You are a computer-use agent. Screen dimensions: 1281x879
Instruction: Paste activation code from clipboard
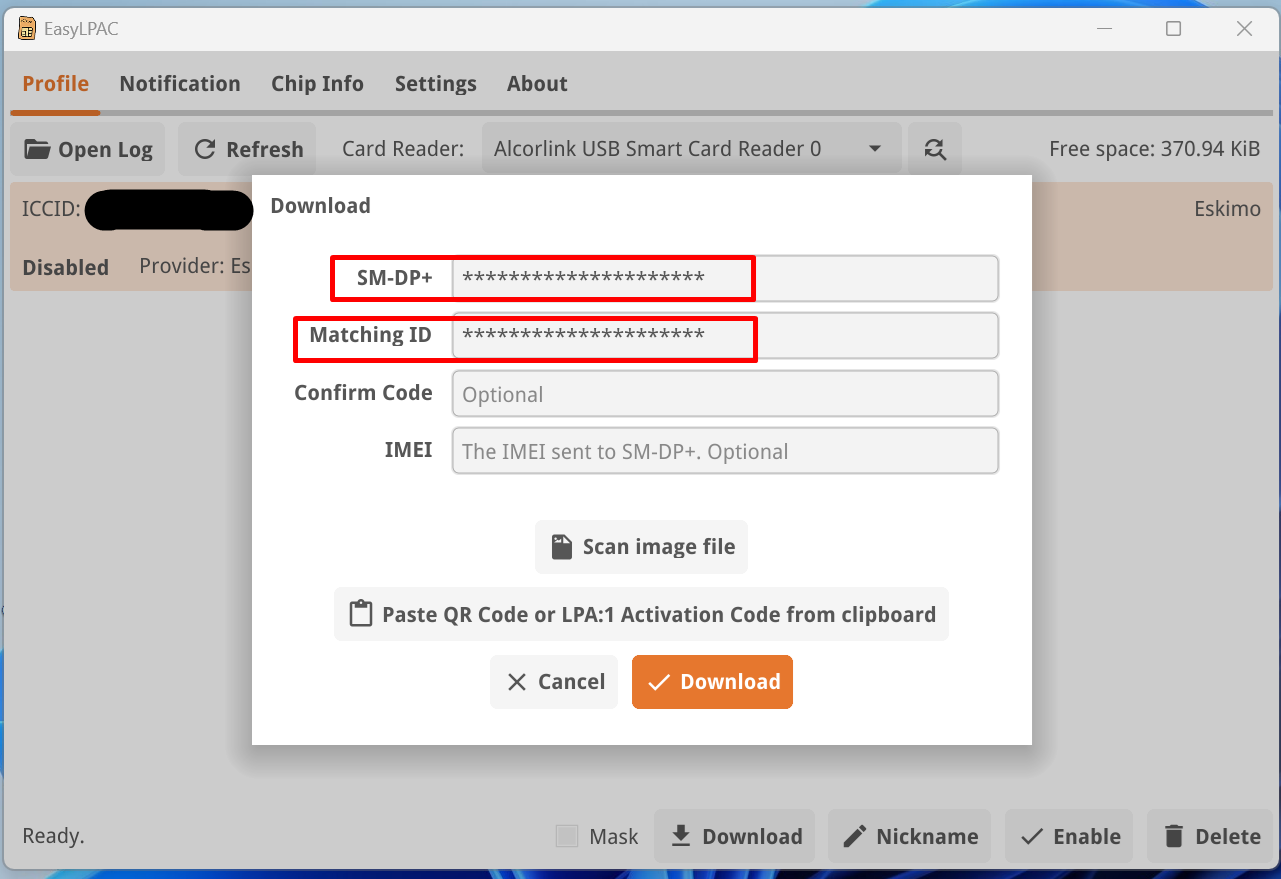point(641,614)
